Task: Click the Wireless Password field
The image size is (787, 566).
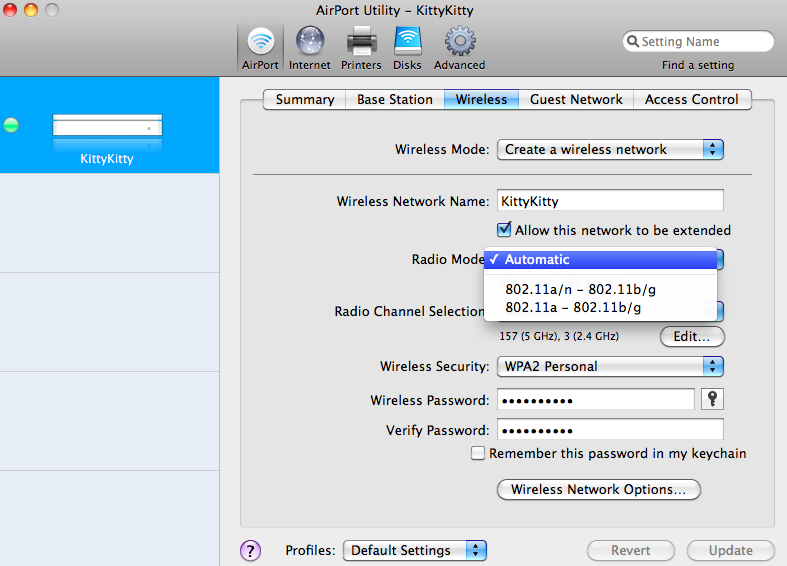Action: [x=596, y=399]
